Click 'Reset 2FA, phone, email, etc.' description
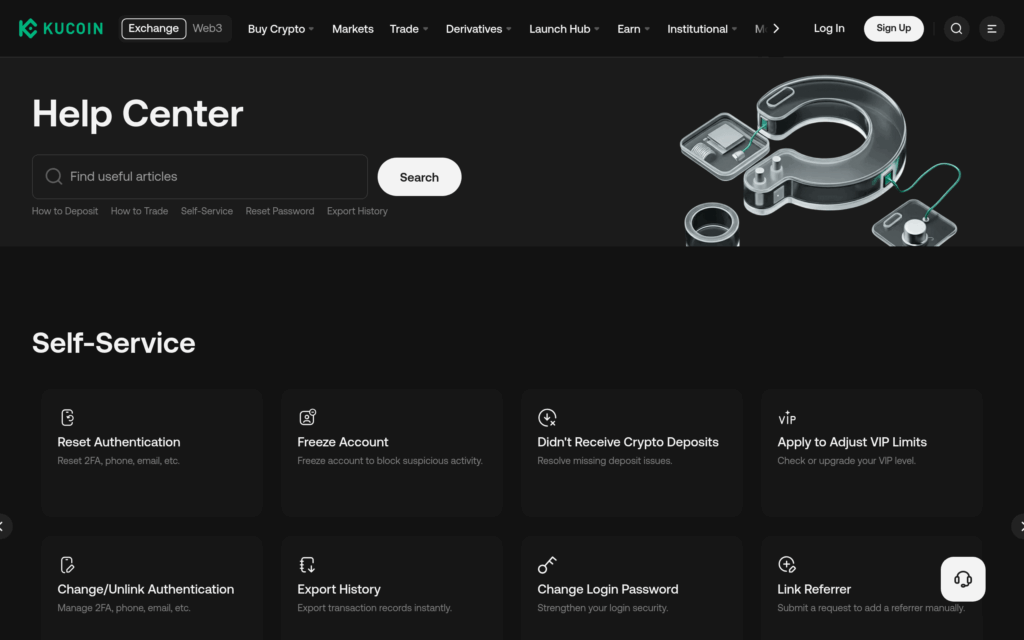 118,460
